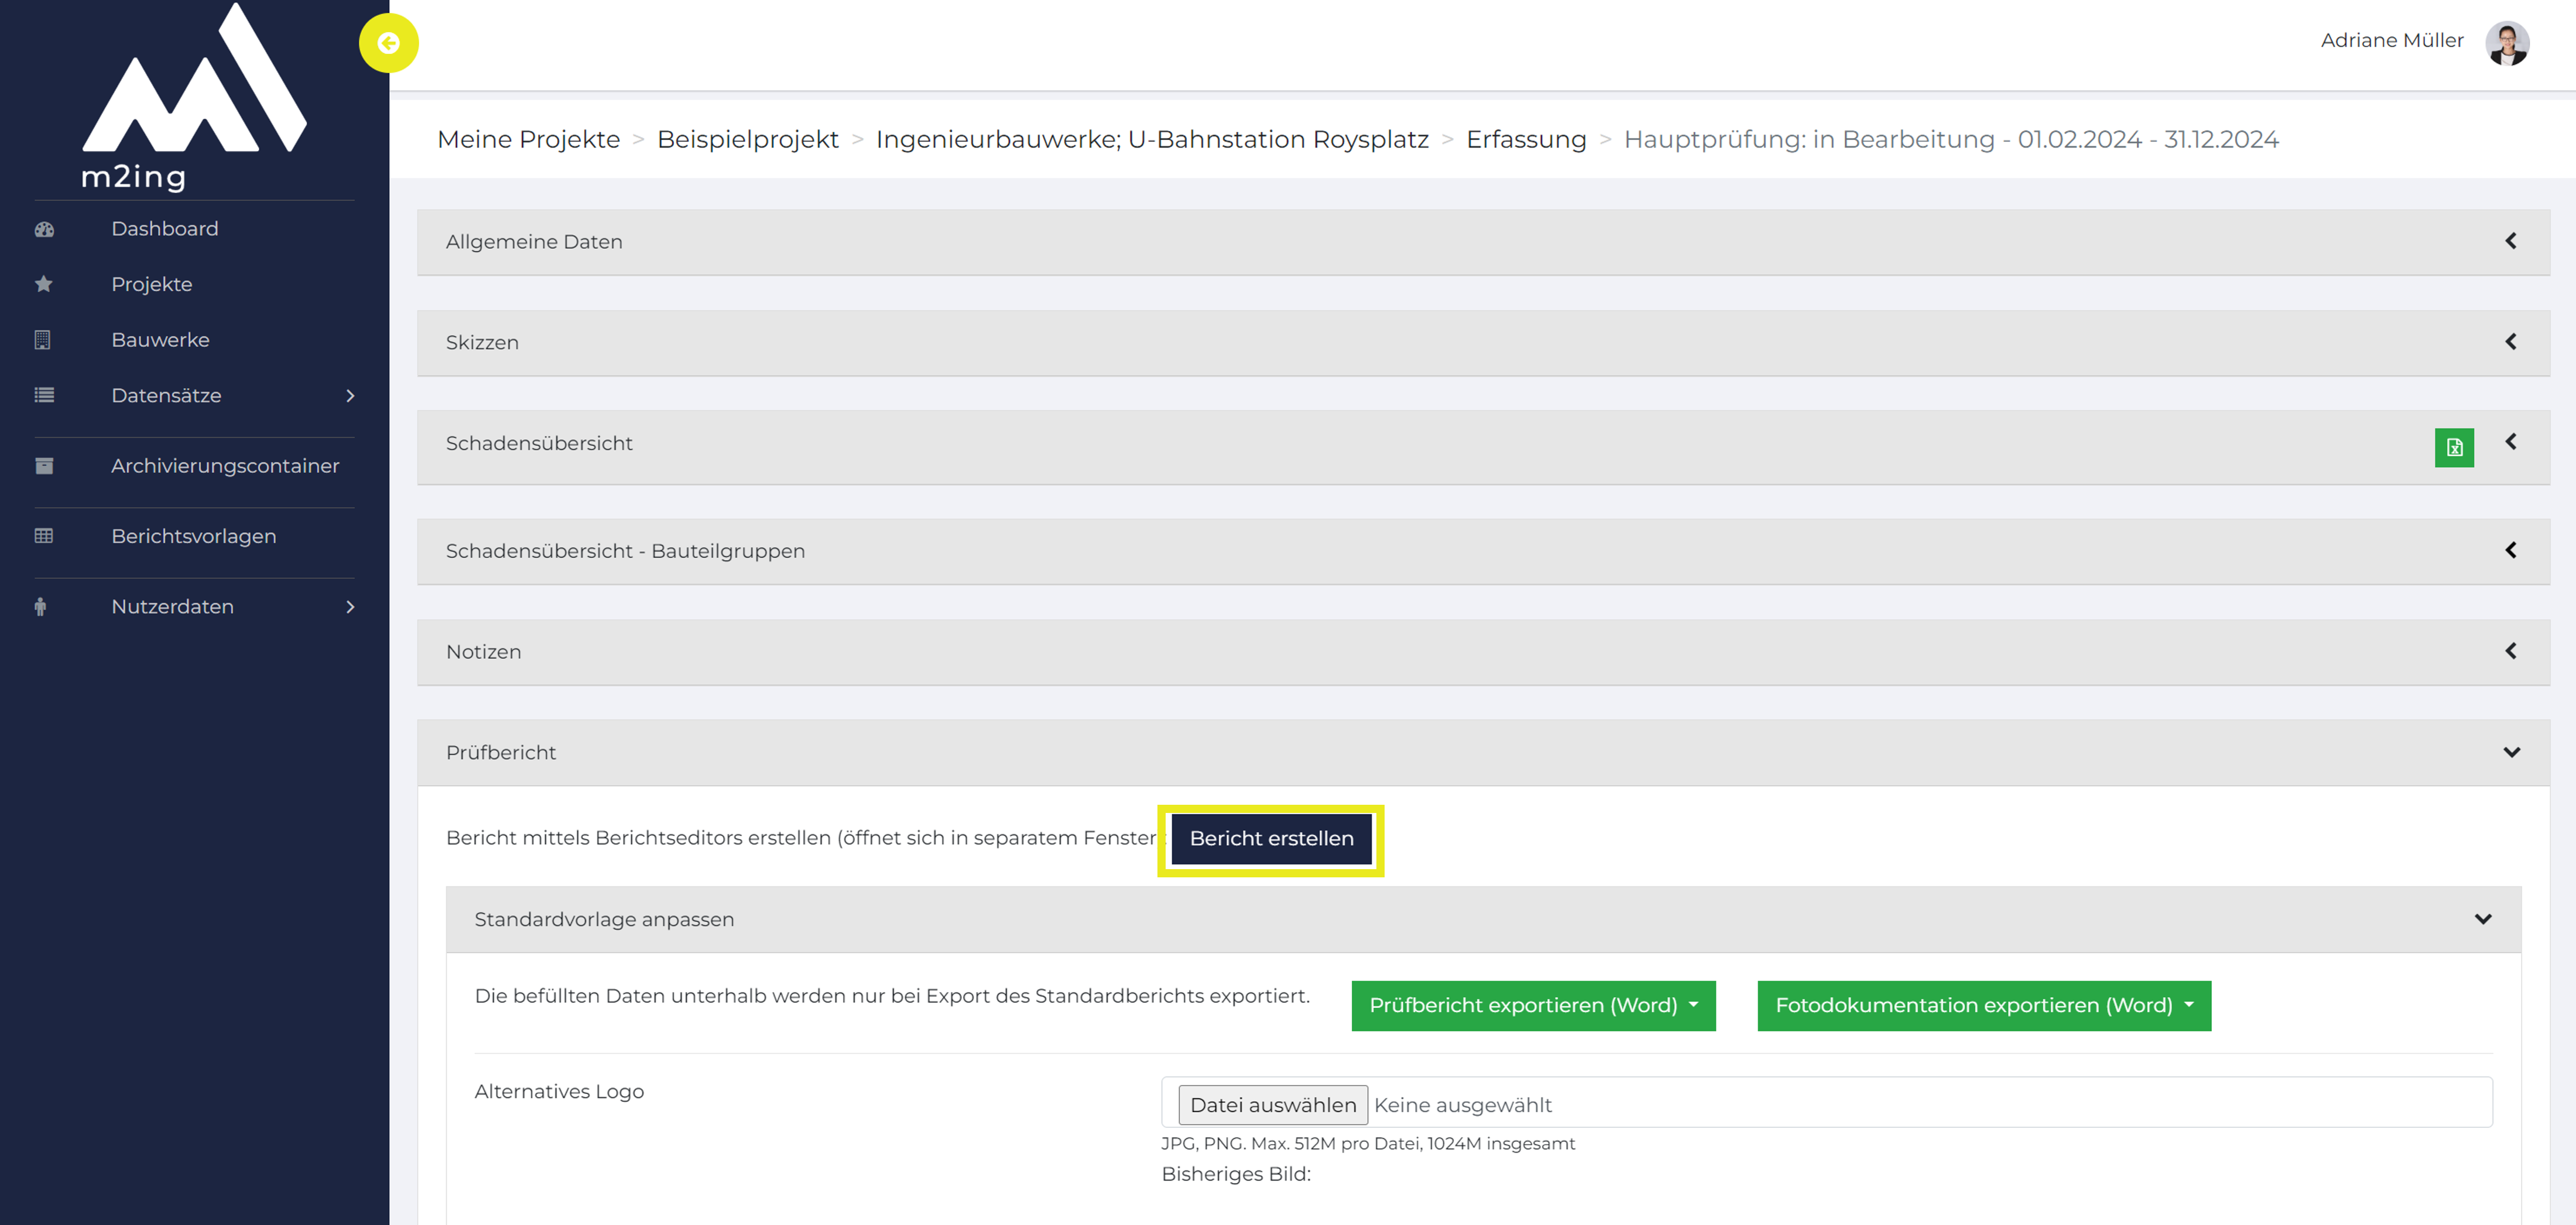Expand Allgemeine Daten section chevron
The image size is (2576, 1225).
pos(2510,241)
